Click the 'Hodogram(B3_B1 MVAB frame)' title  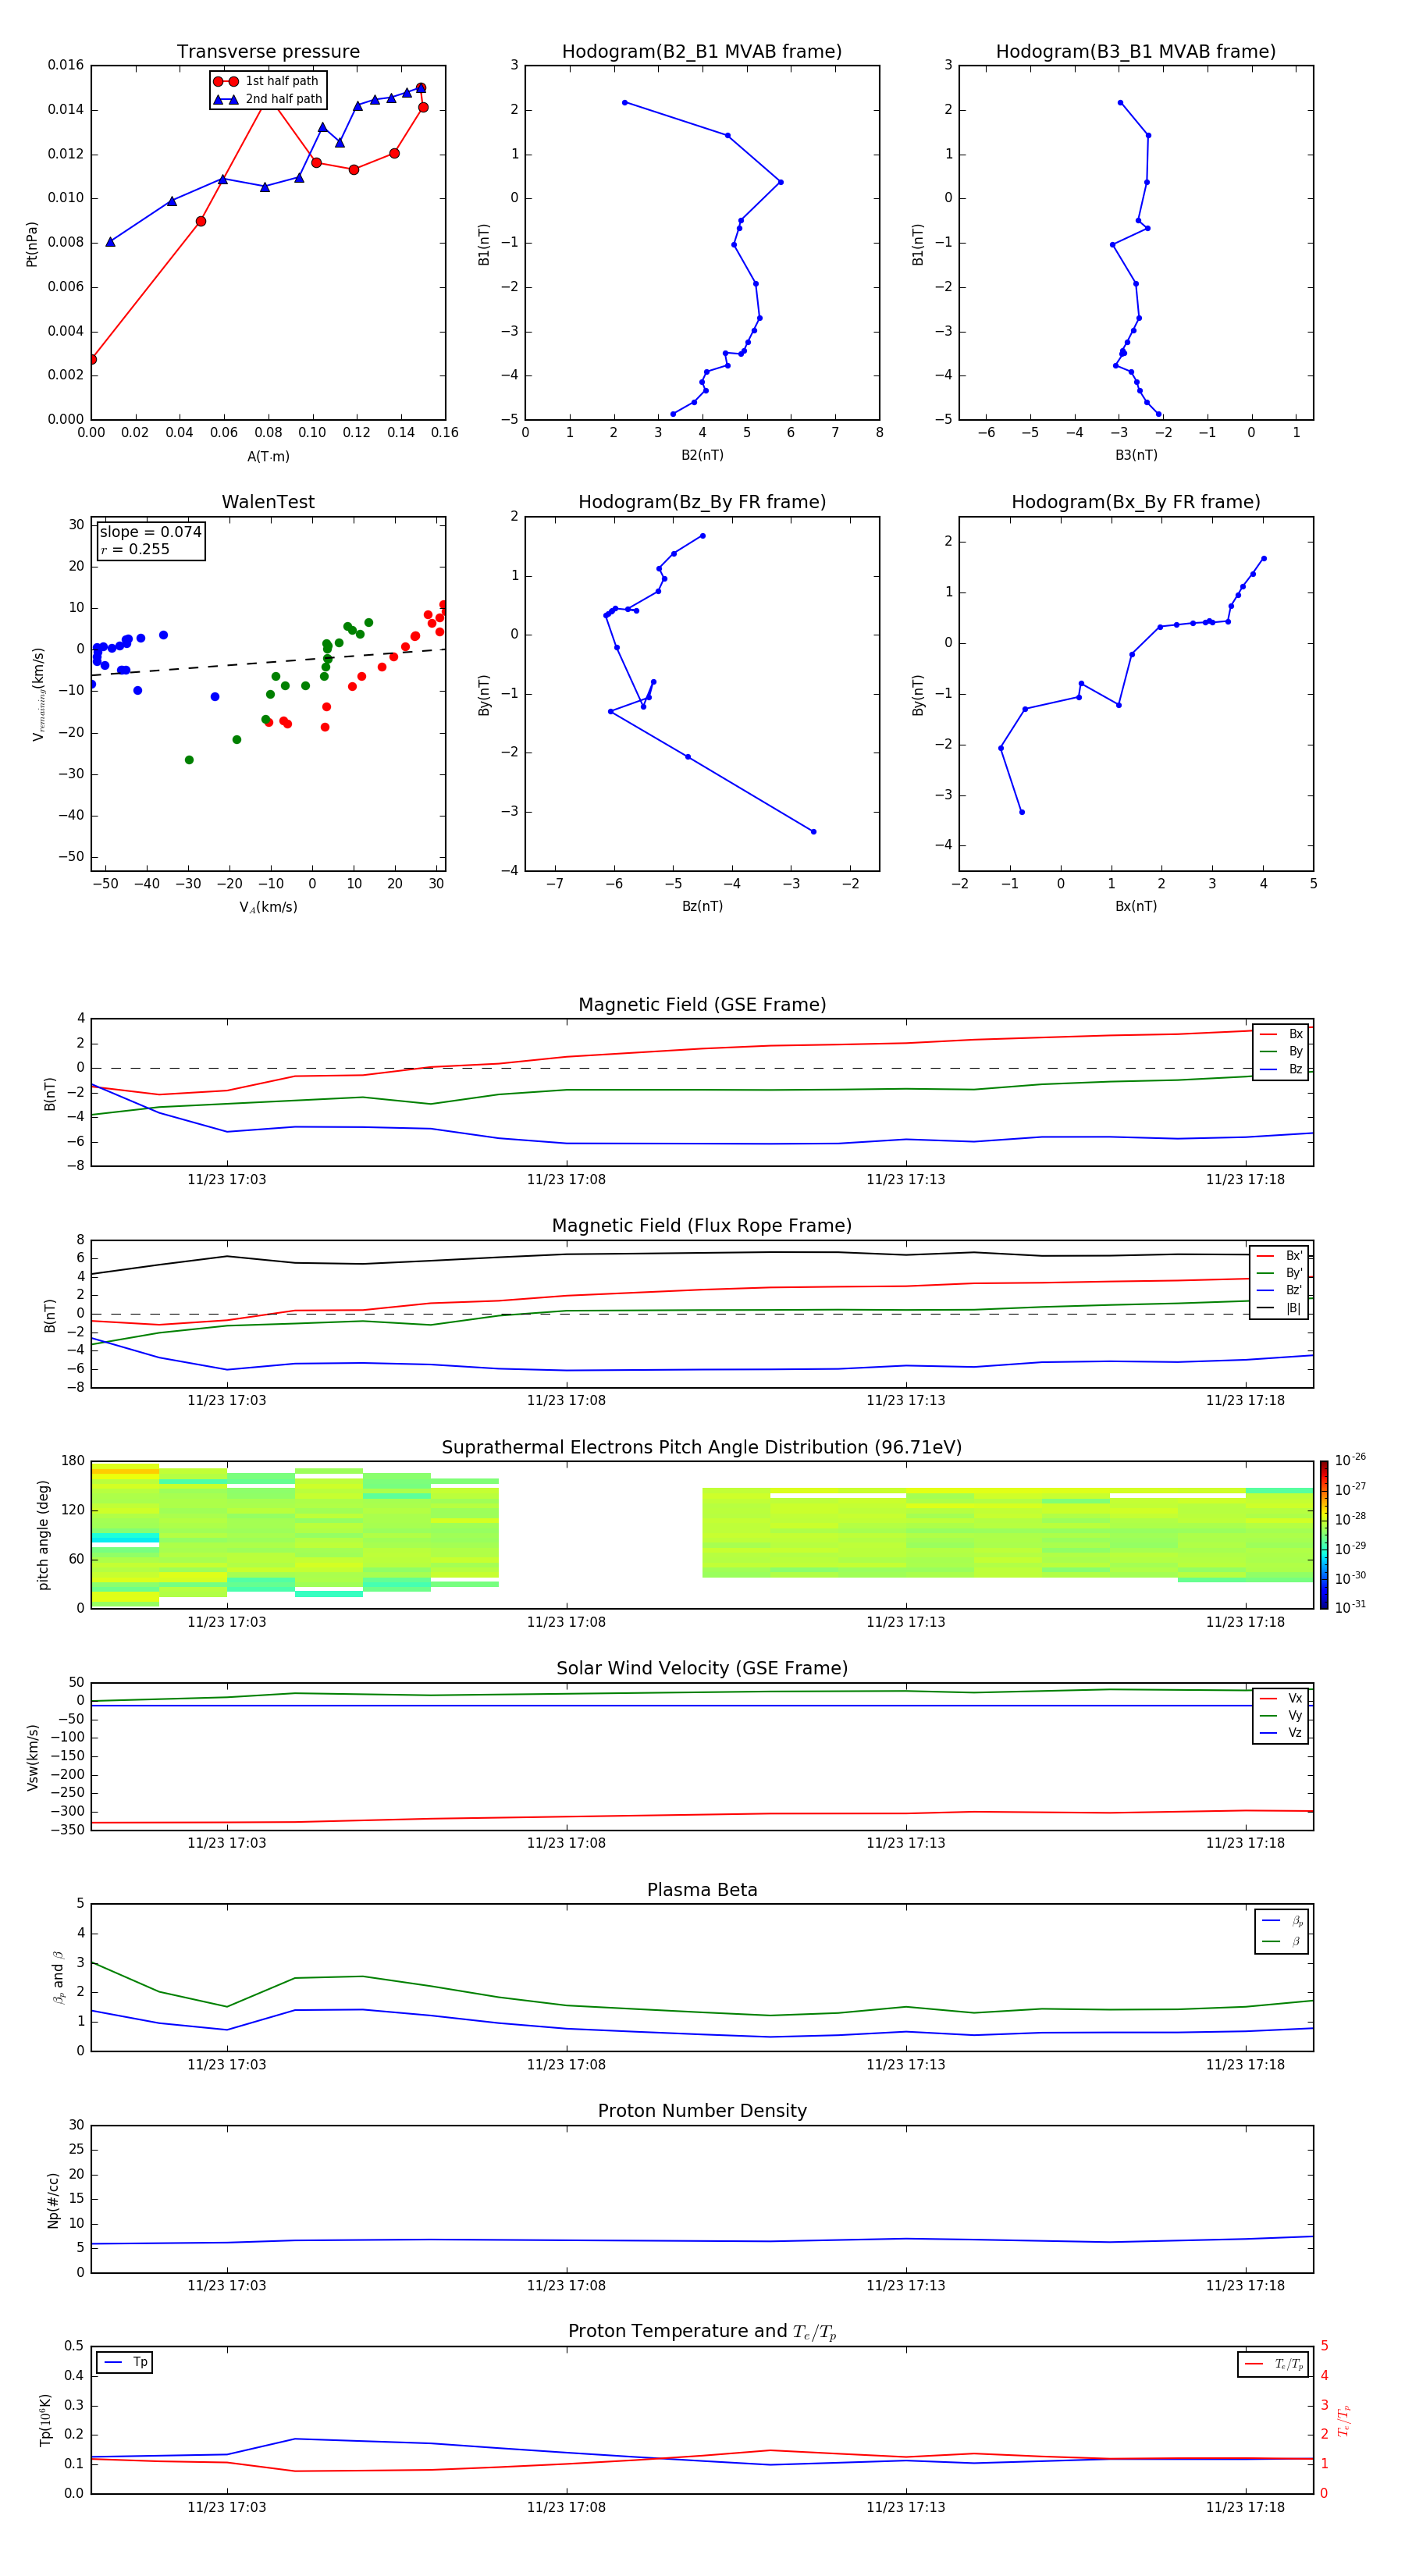point(1136,52)
